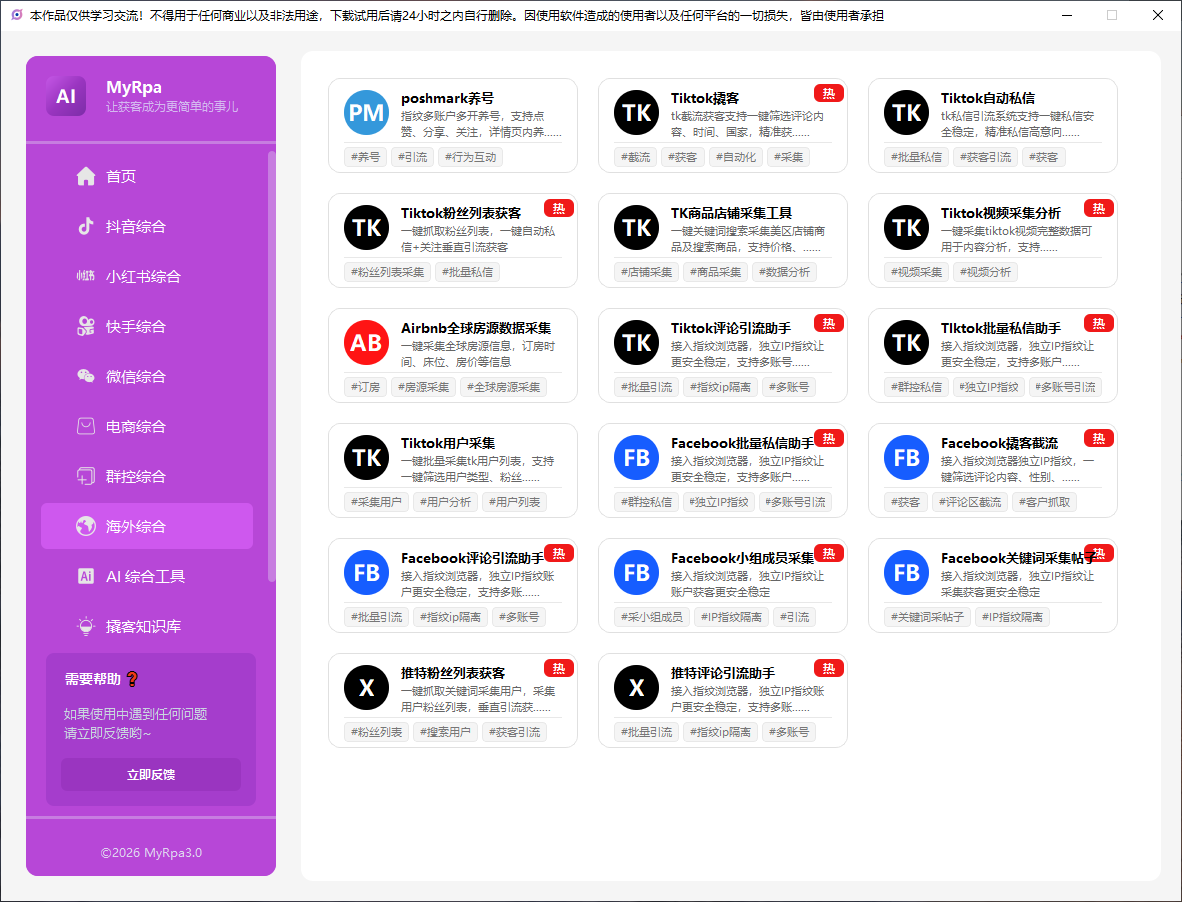The image size is (1182, 902).
Task: Click the X avatar of 推特粉丝列表获客
Action: click(366, 687)
